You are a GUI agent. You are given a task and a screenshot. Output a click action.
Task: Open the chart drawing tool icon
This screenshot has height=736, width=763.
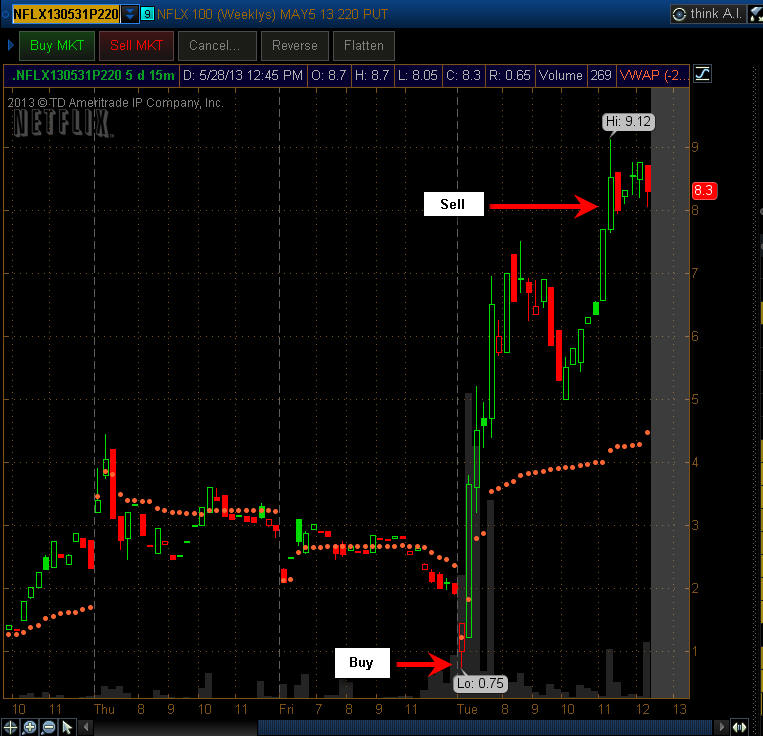tap(702, 74)
